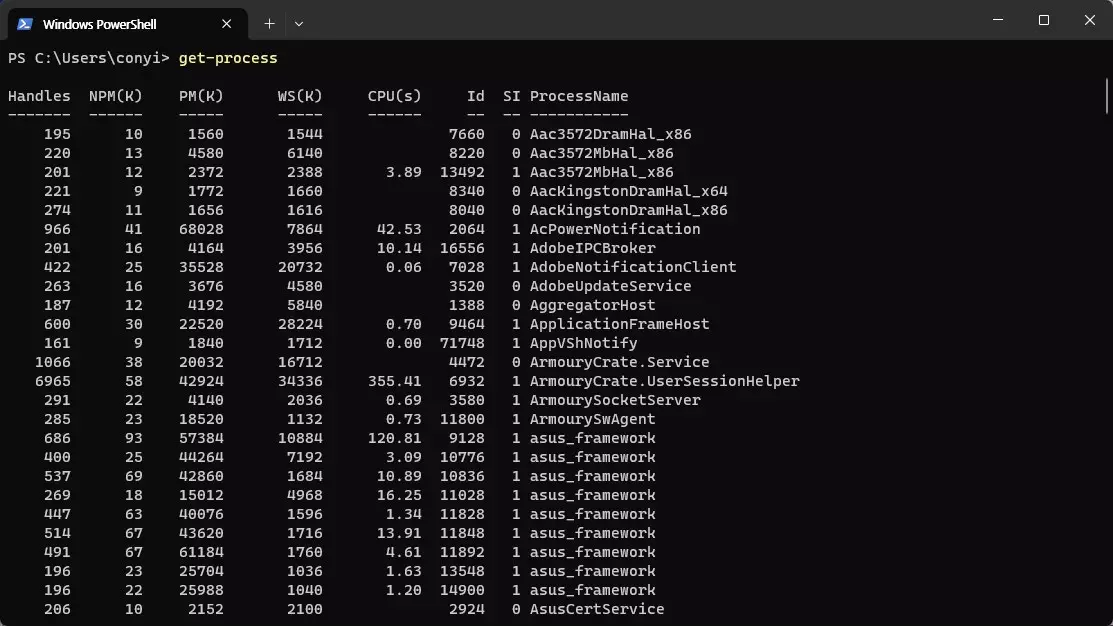The height and width of the screenshot is (626, 1113).
Task: Click the PS C:\Users\conyi> prompt
Action: click(89, 58)
